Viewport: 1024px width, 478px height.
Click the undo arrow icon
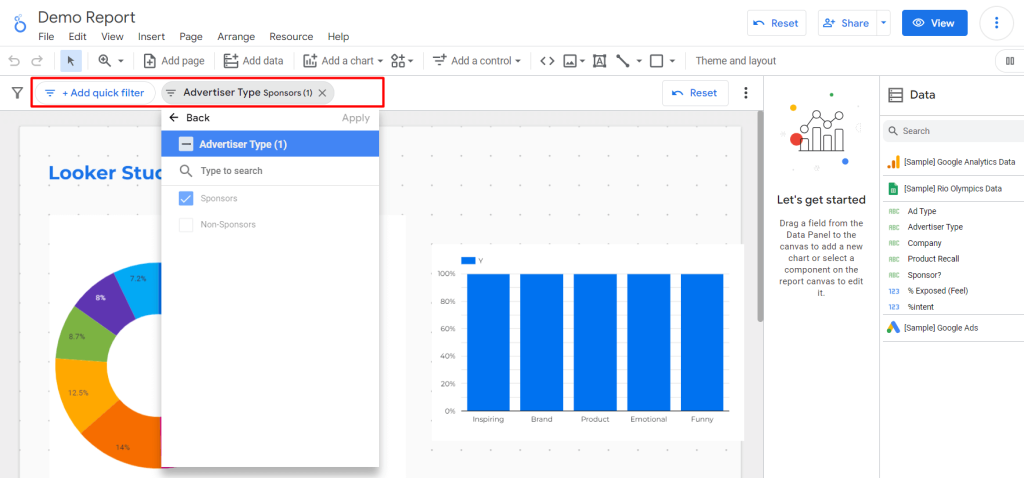(14, 61)
